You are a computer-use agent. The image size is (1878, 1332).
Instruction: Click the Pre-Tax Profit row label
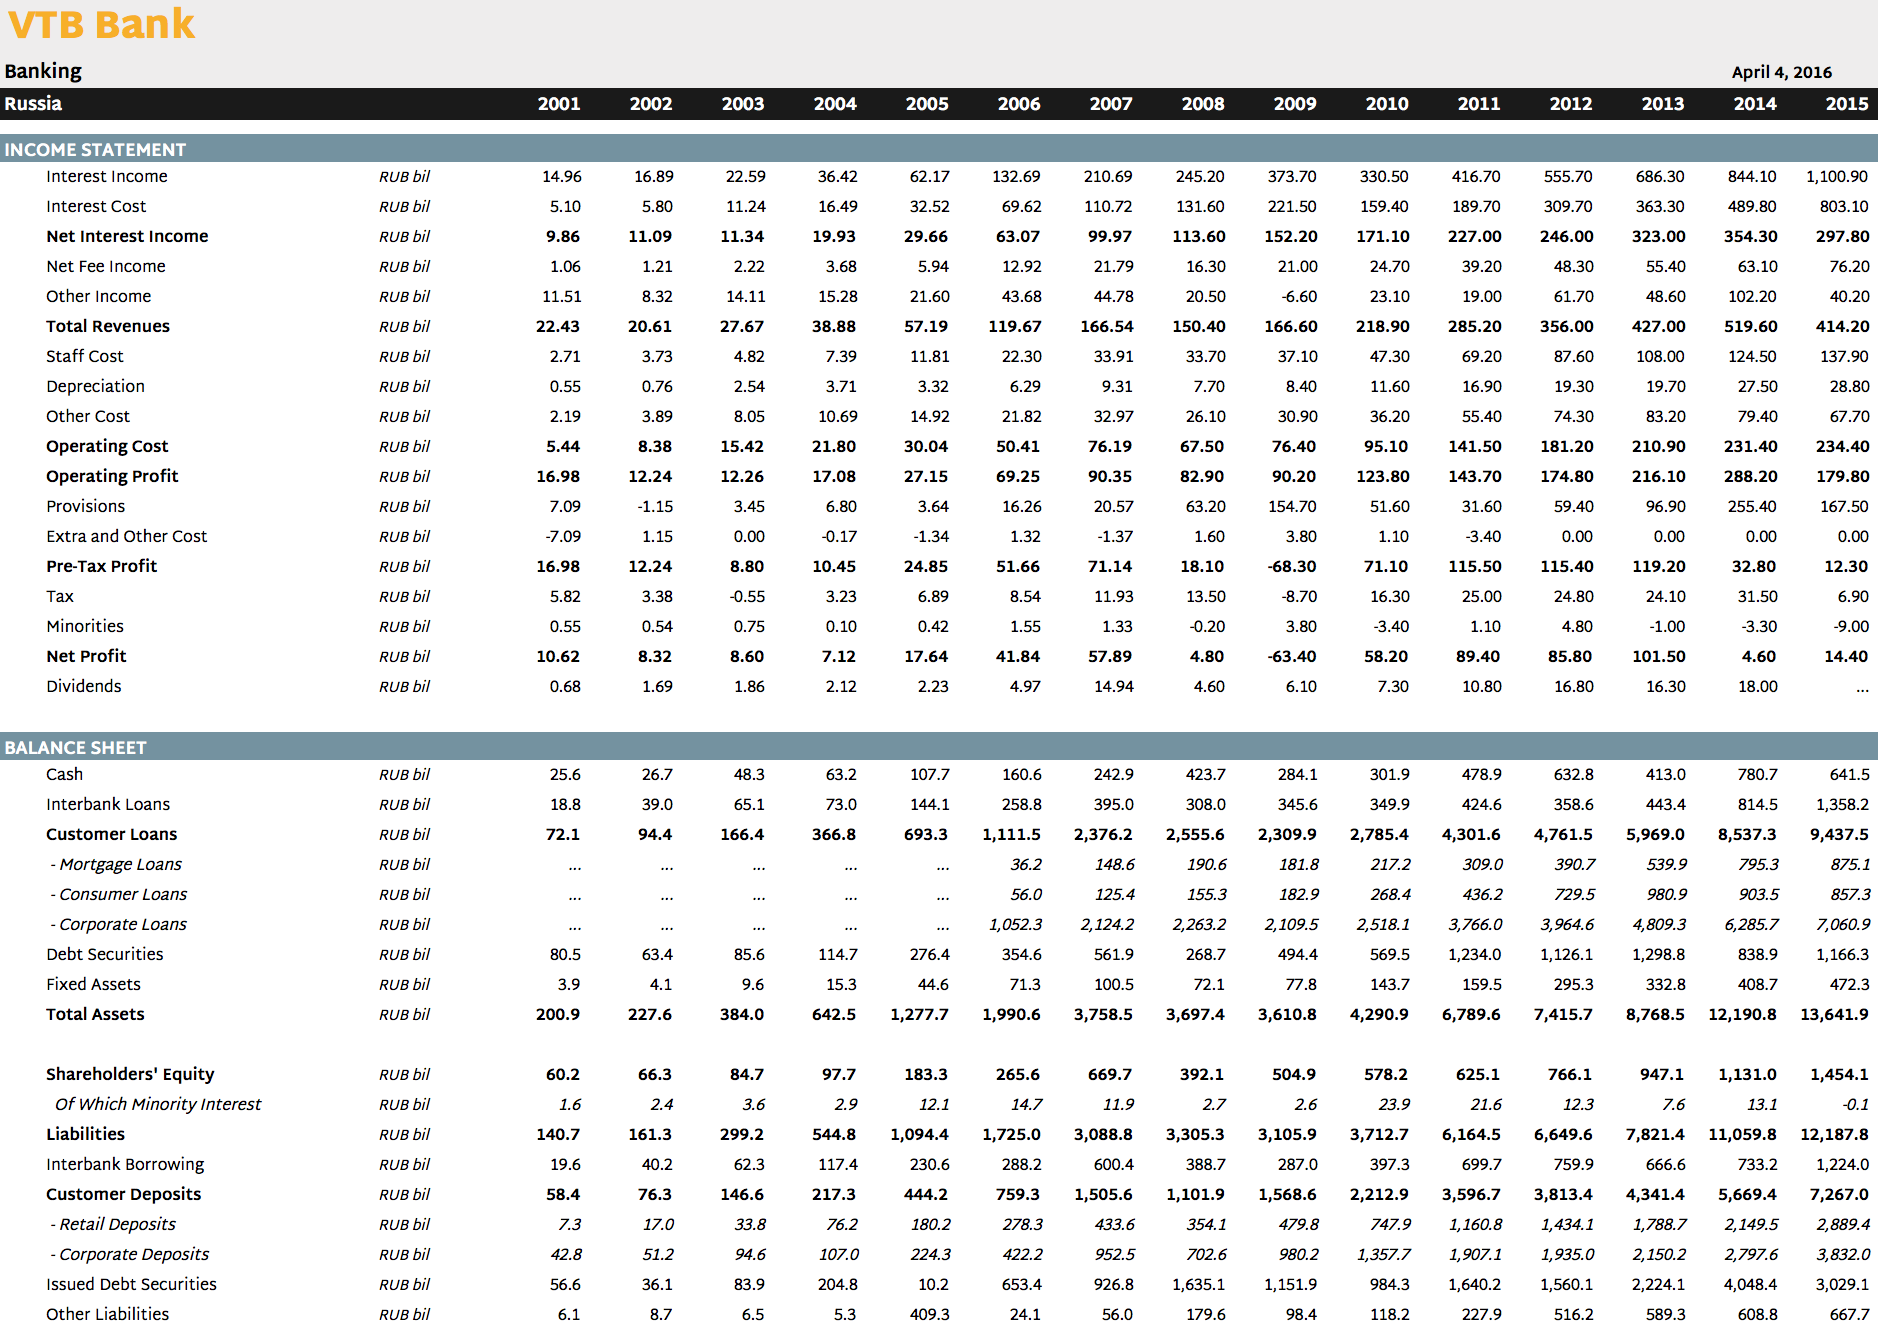(x=101, y=566)
